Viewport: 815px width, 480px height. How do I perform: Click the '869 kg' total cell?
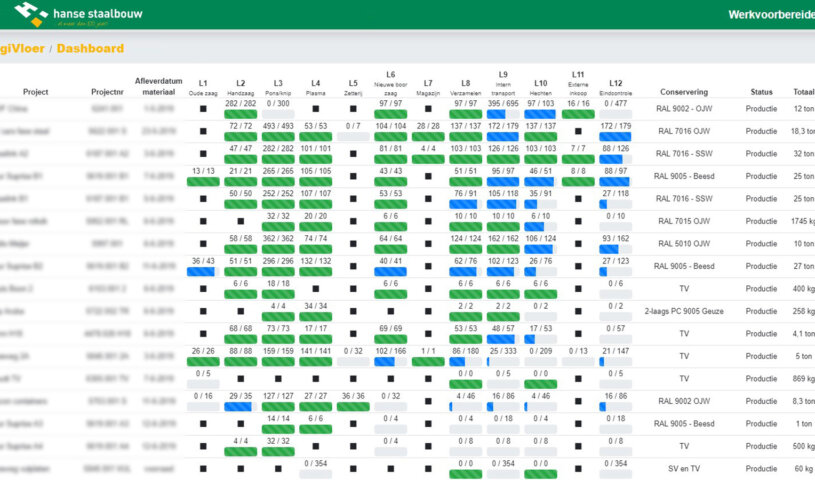point(804,379)
